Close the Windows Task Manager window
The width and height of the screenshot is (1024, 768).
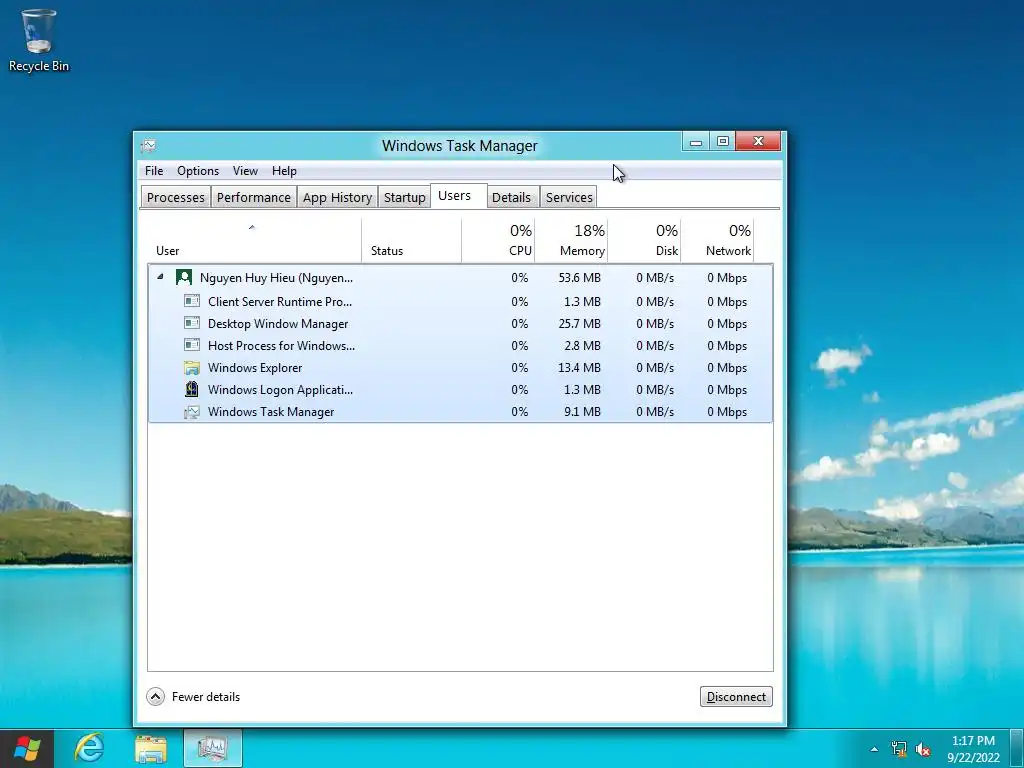coord(758,141)
